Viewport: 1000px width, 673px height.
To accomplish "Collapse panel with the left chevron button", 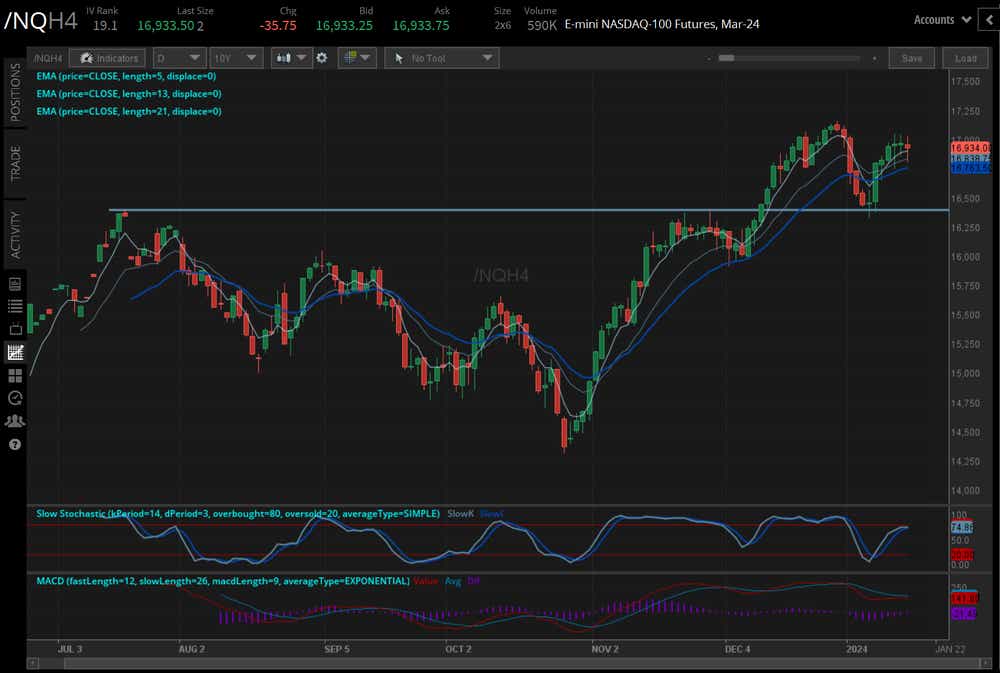I will coord(990,20).
